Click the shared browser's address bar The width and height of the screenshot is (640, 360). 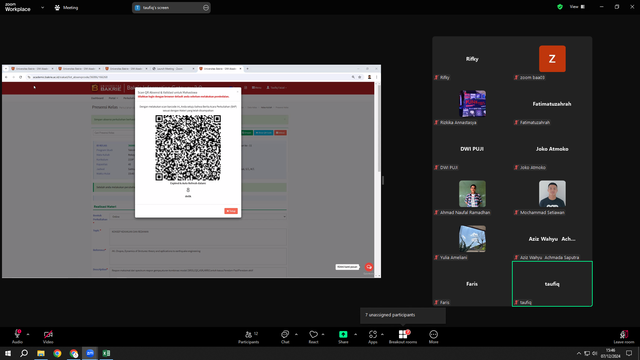[188, 77]
